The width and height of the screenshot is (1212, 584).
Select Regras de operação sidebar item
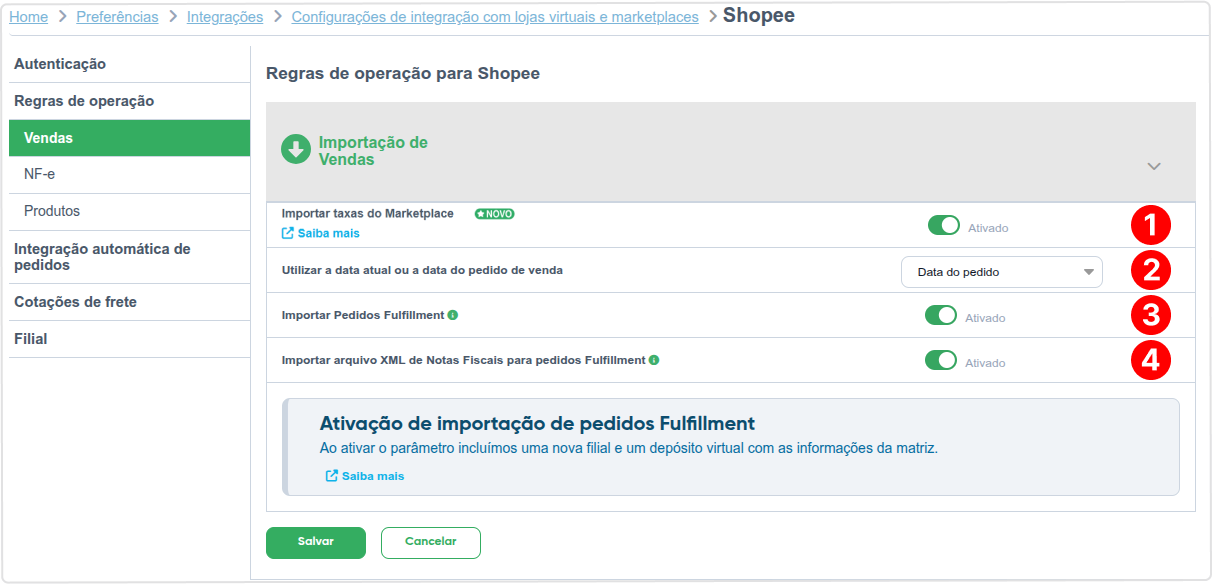pyautogui.click(x=129, y=101)
